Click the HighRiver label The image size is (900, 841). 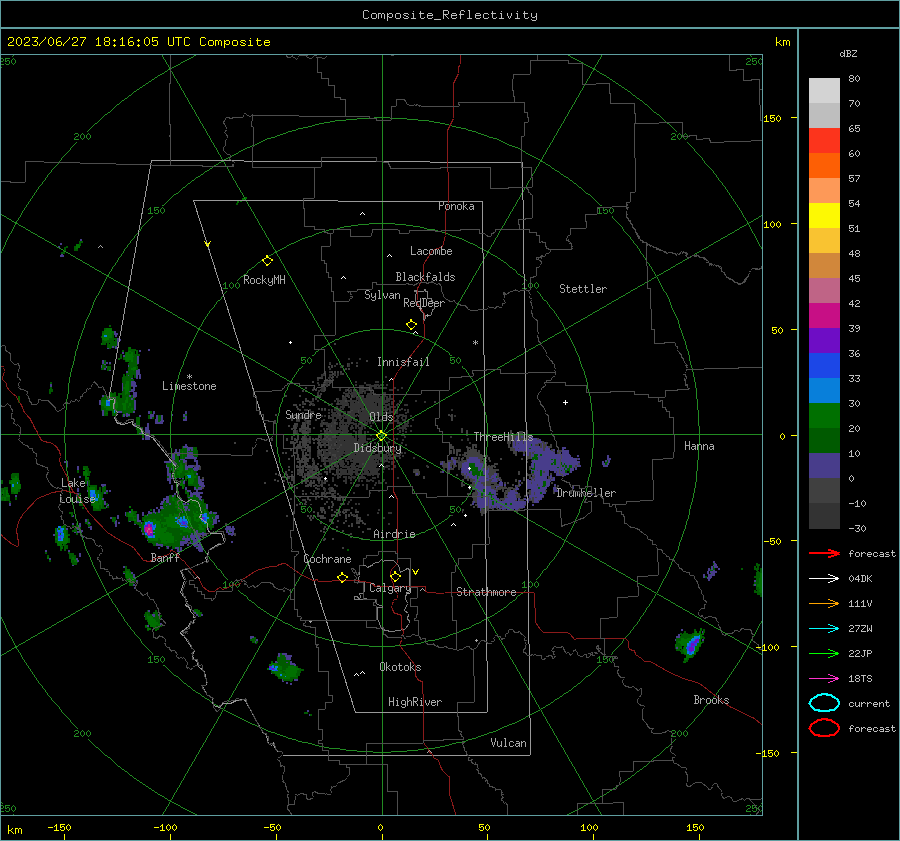415,702
